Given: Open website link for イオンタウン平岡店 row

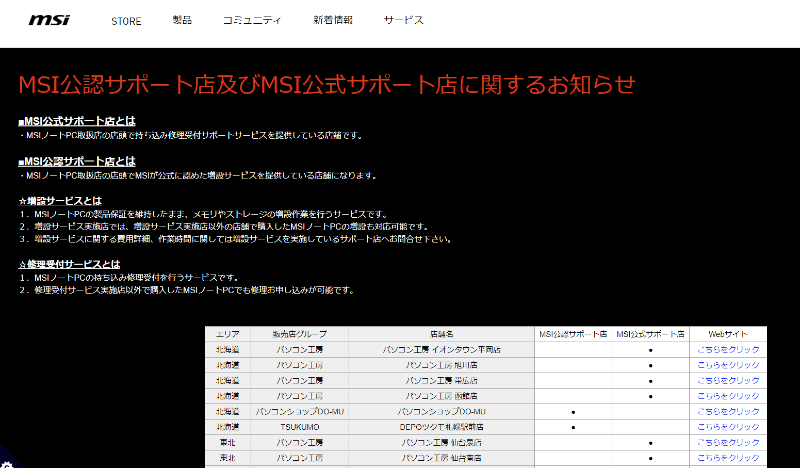Looking at the screenshot, I should [x=728, y=350].
